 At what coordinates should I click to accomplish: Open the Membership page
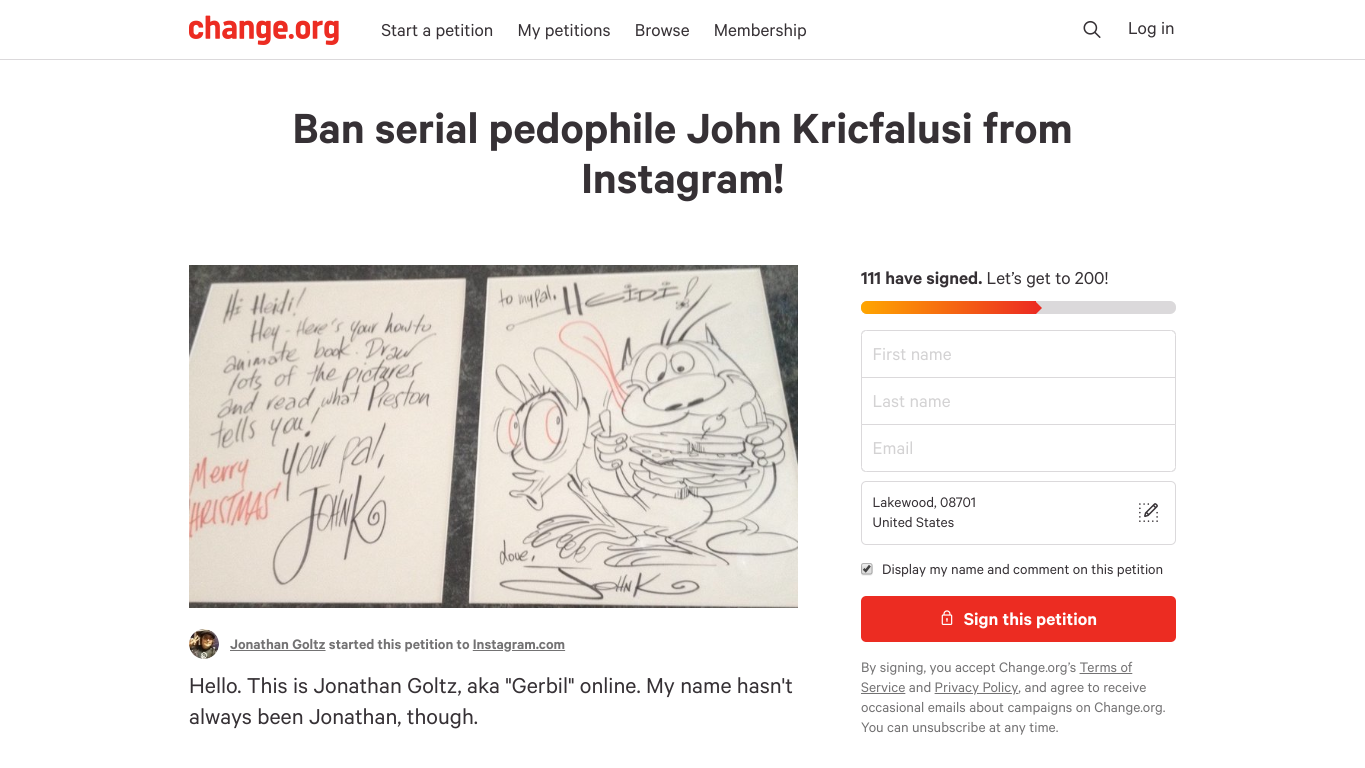(x=760, y=30)
